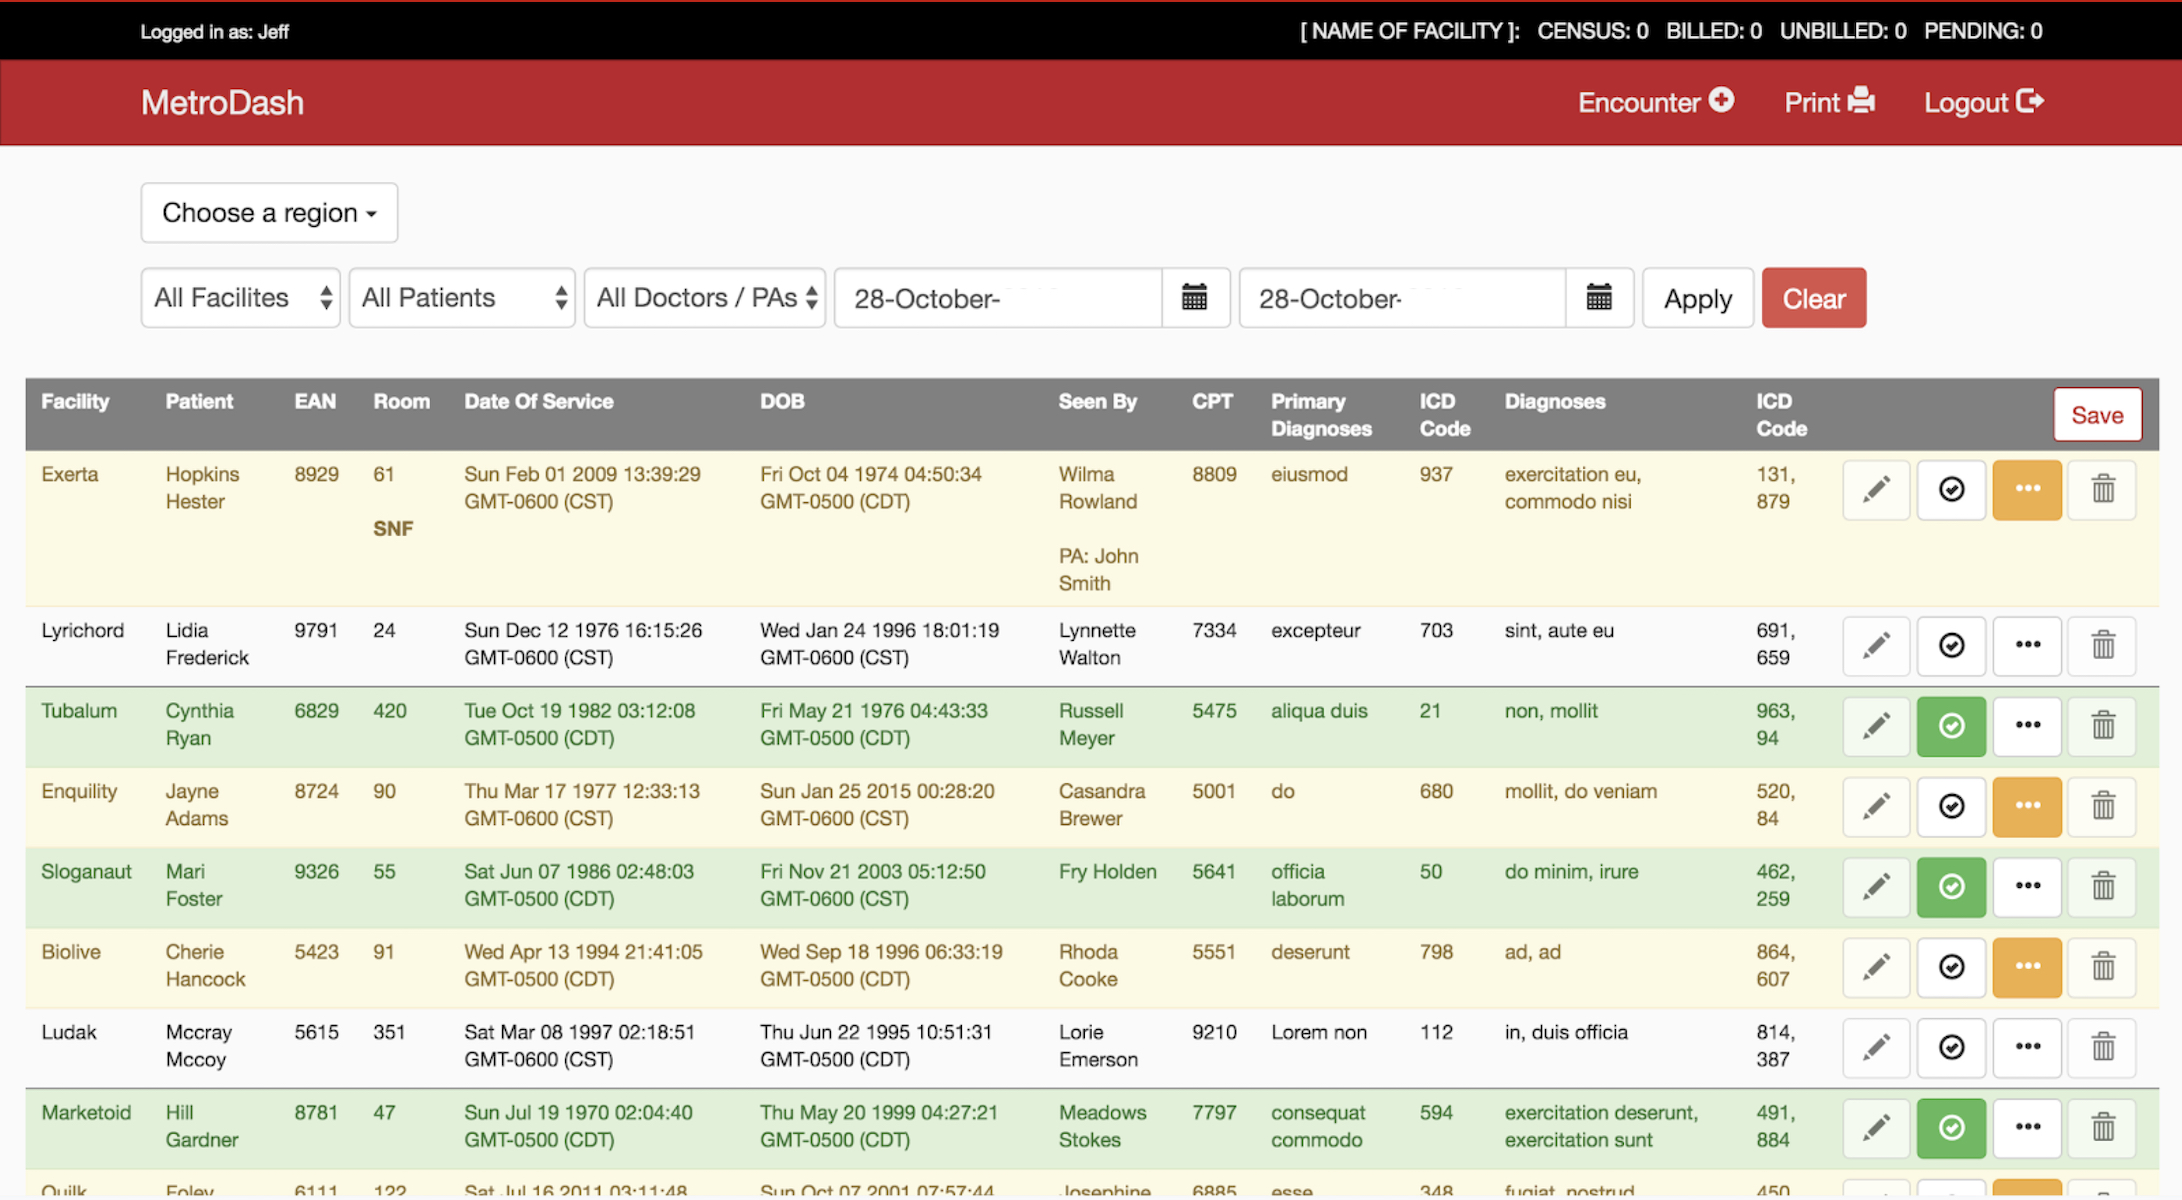The height and width of the screenshot is (1200, 2182).
Task: Click the checkmark approval icon for Tubalum patient
Action: [x=1950, y=724]
